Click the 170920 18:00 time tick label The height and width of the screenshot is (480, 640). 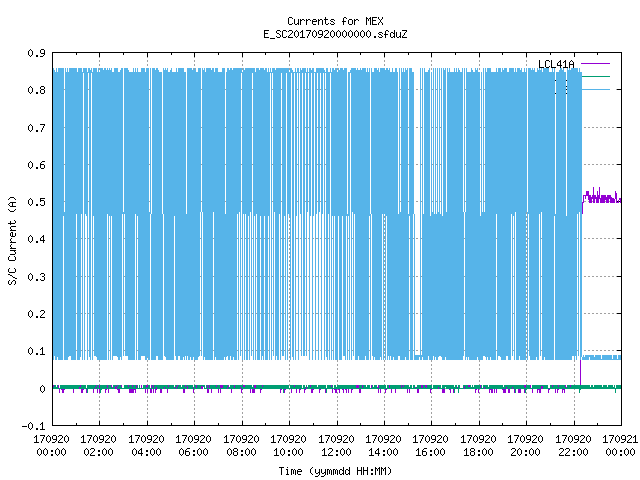[478, 445]
